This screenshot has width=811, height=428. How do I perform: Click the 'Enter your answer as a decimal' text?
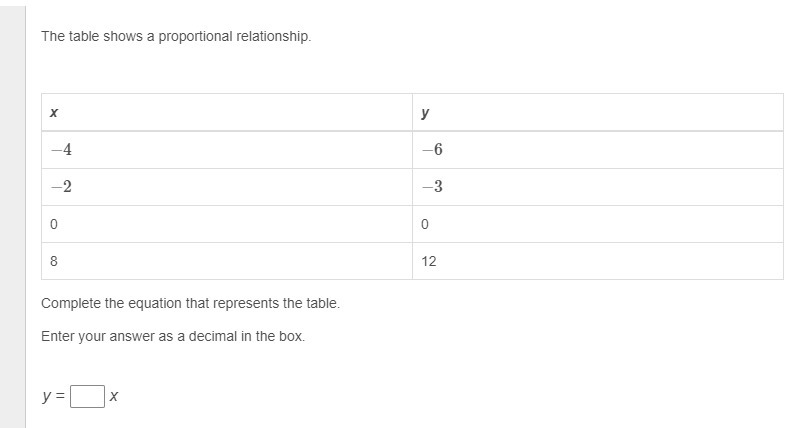click(173, 336)
